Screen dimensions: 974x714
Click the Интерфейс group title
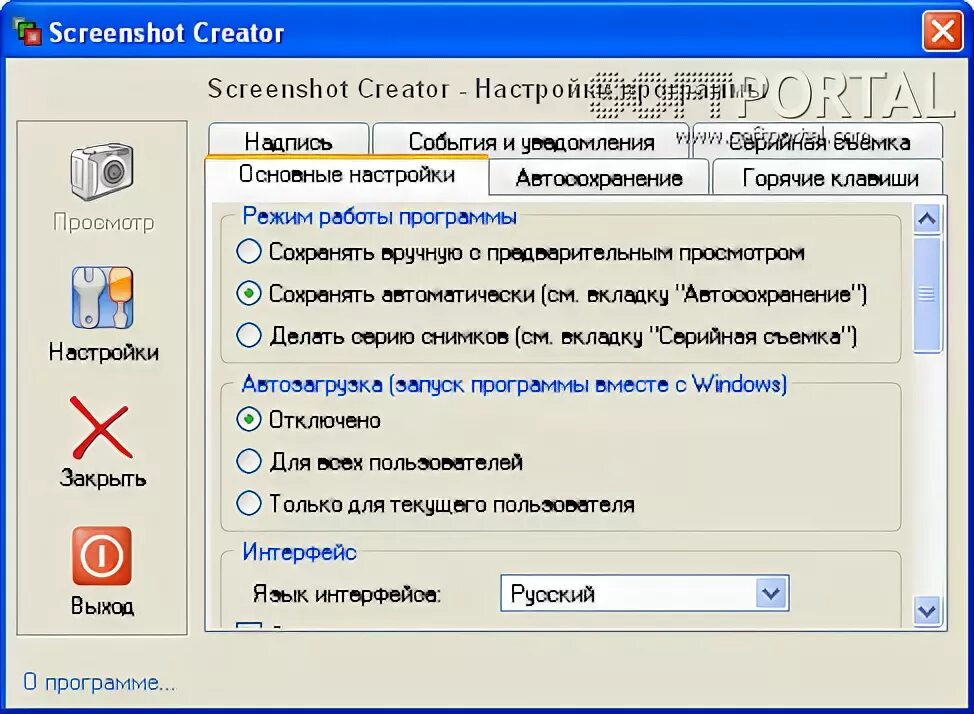[299, 552]
